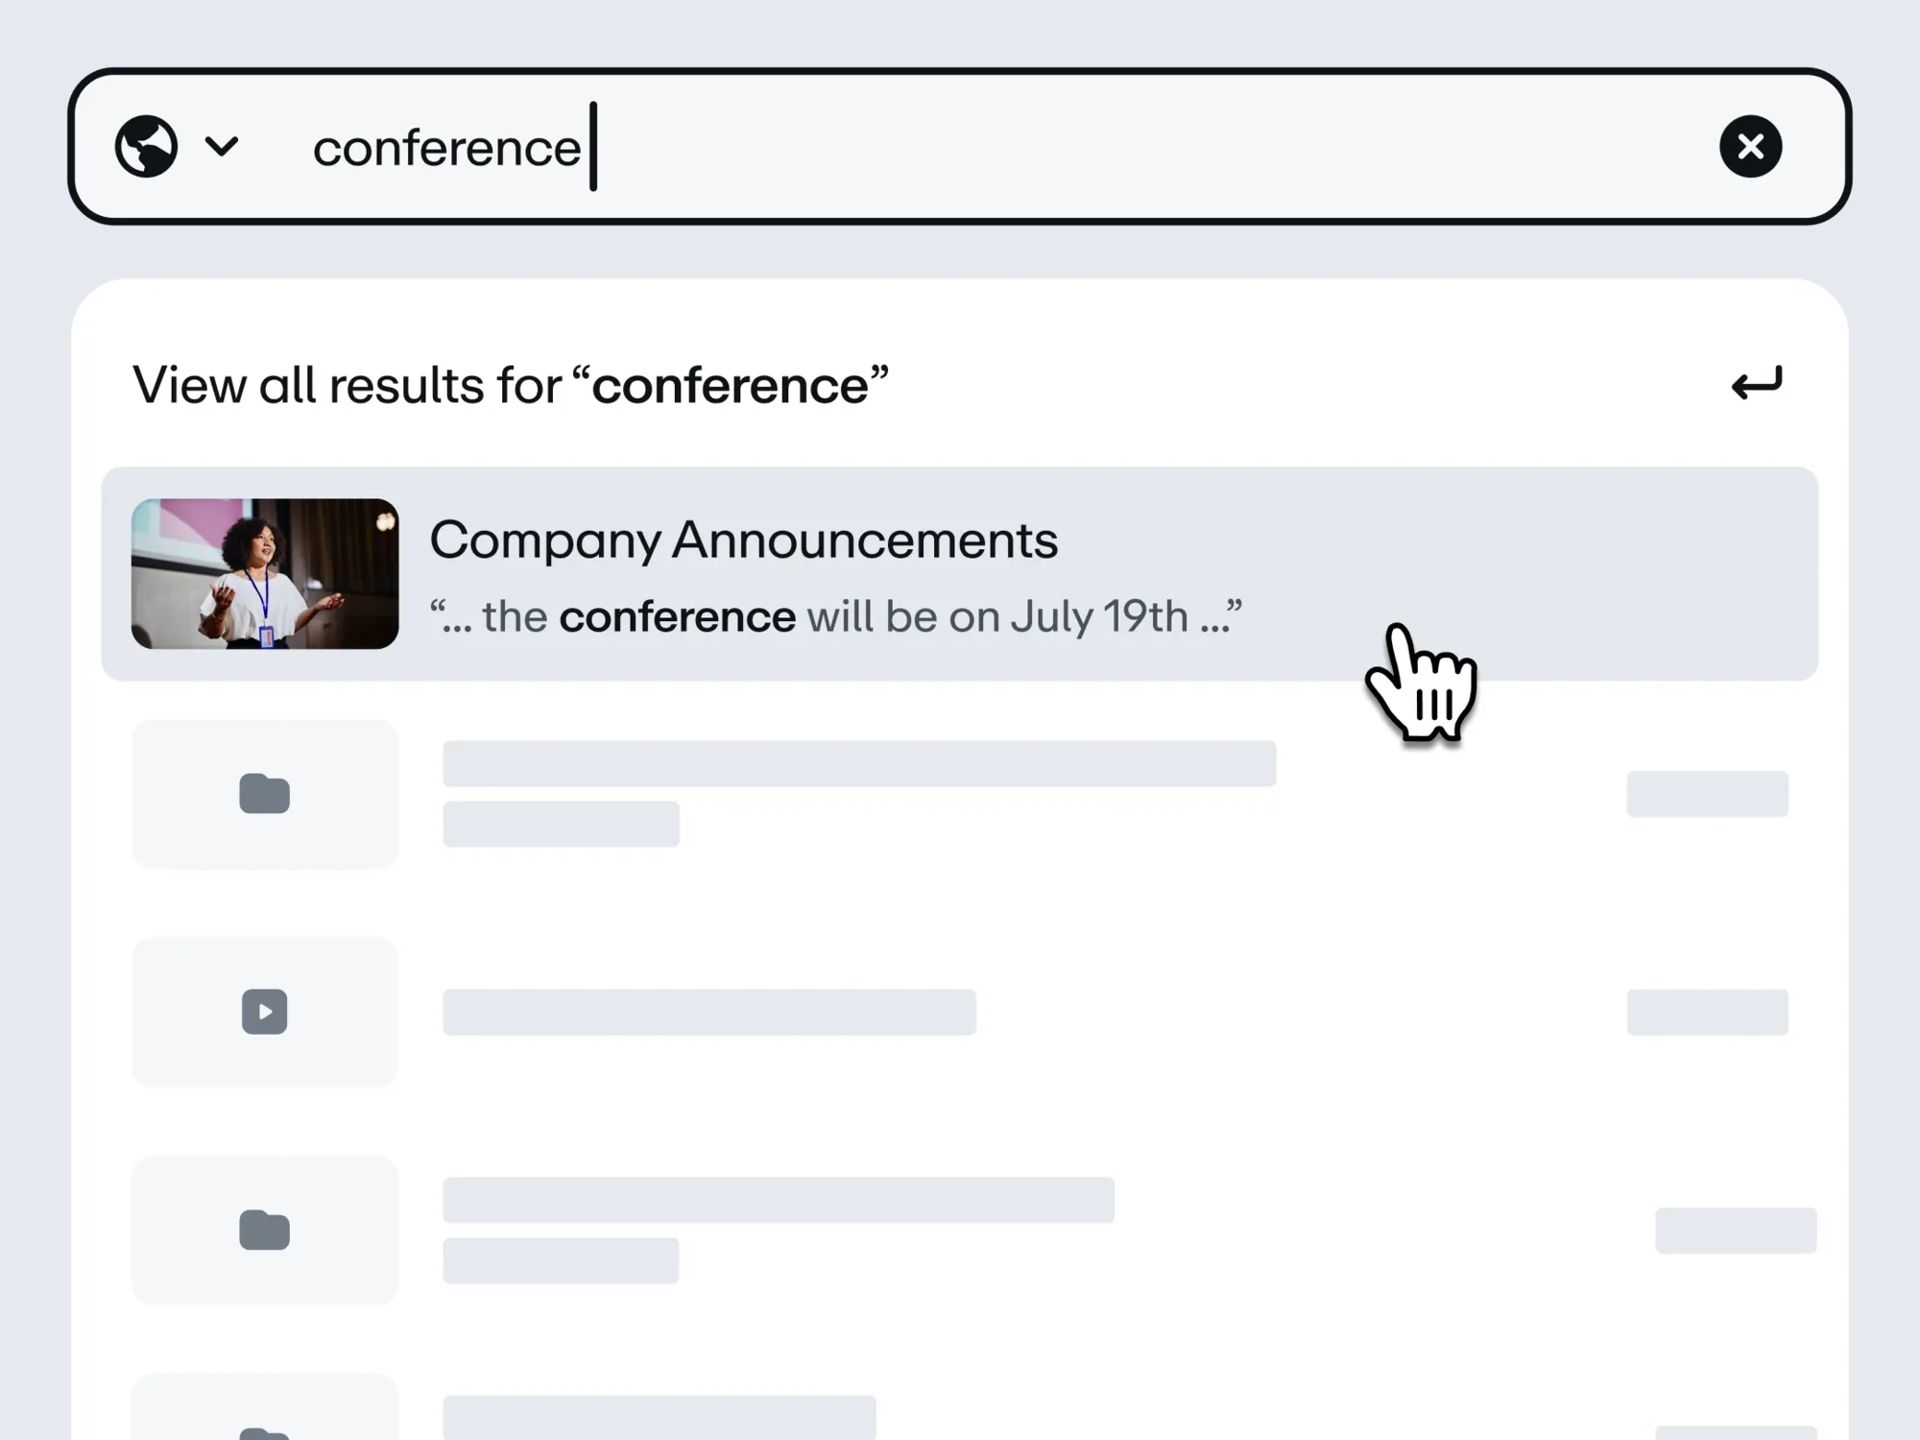Select the conference July 19th excerpt text

(836, 617)
